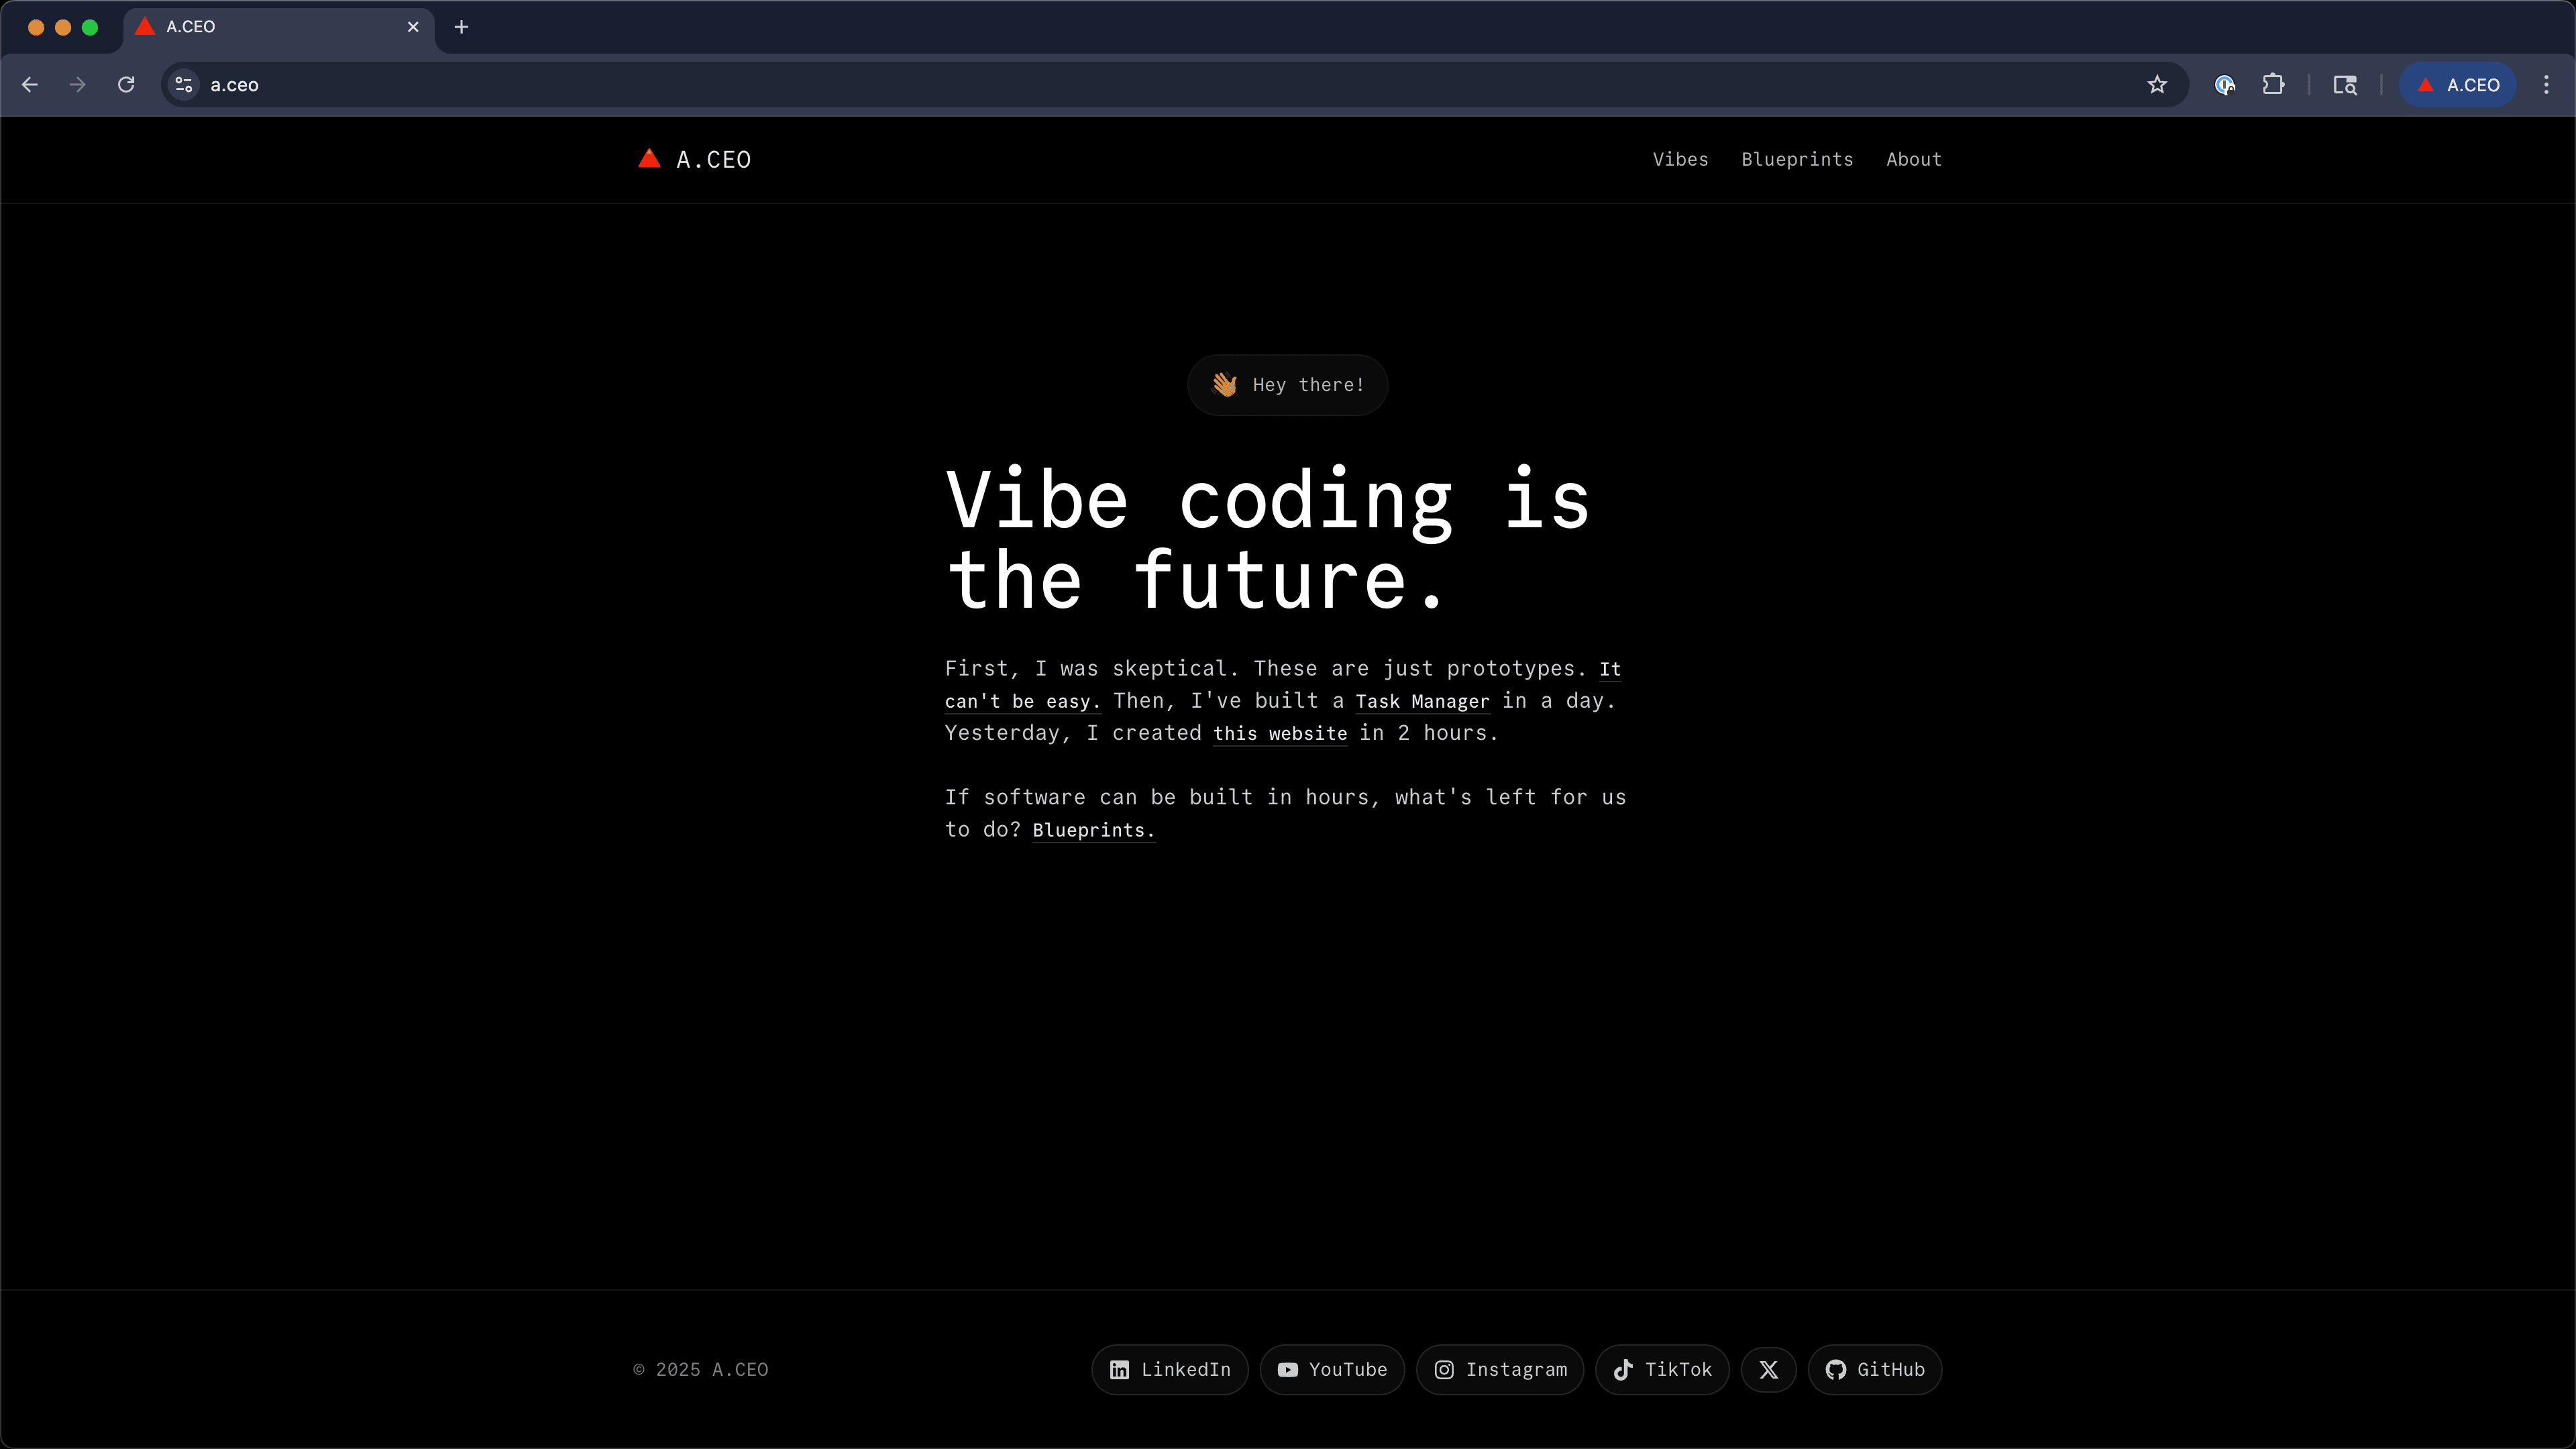Open the GitHub footer button
Viewport: 2576px width, 1449px height.
click(x=1875, y=1370)
